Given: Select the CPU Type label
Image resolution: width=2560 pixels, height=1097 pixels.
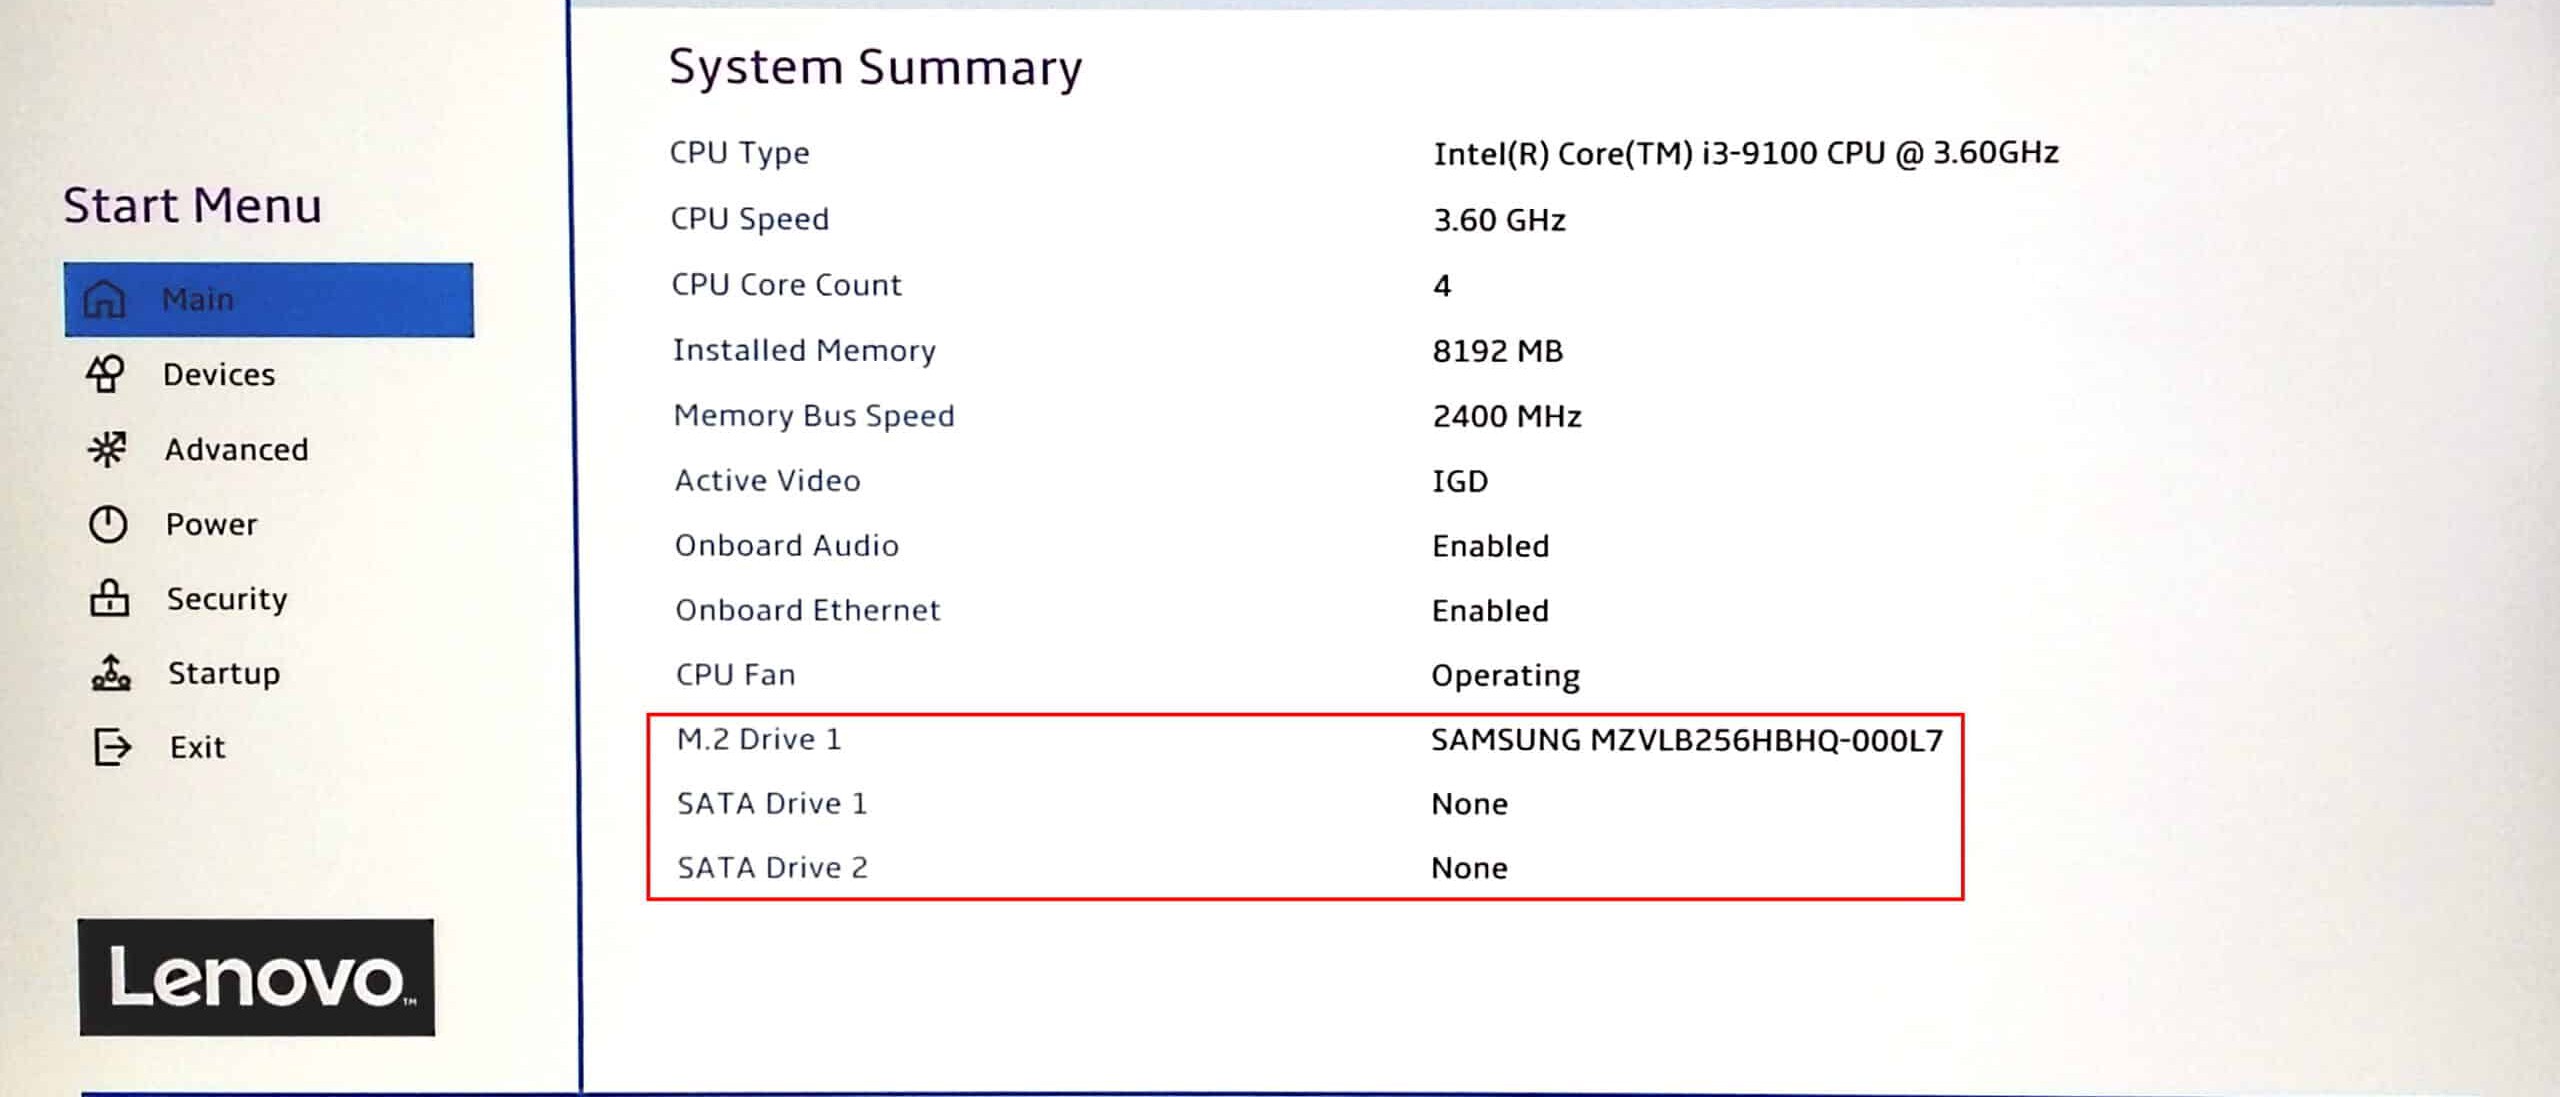Looking at the screenshot, I should (740, 153).
